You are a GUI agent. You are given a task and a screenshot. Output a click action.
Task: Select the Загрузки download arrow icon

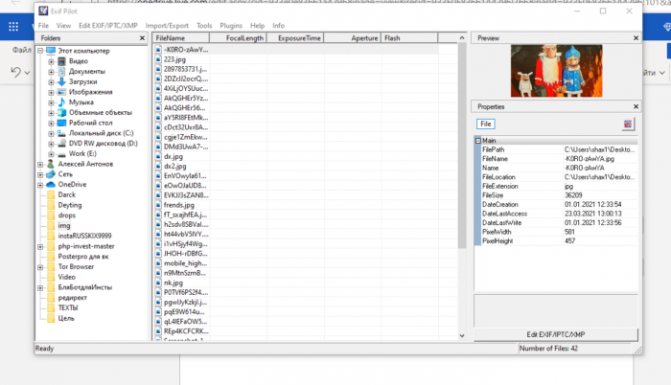click(x=62, y=82)
